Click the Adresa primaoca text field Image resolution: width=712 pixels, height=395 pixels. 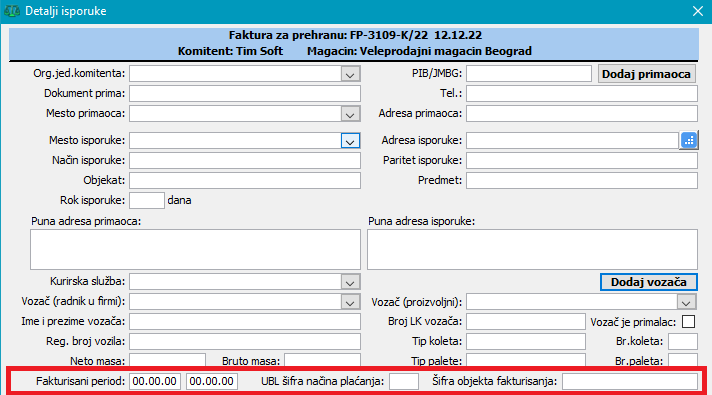pyautogui.click(x=582, y=114)
